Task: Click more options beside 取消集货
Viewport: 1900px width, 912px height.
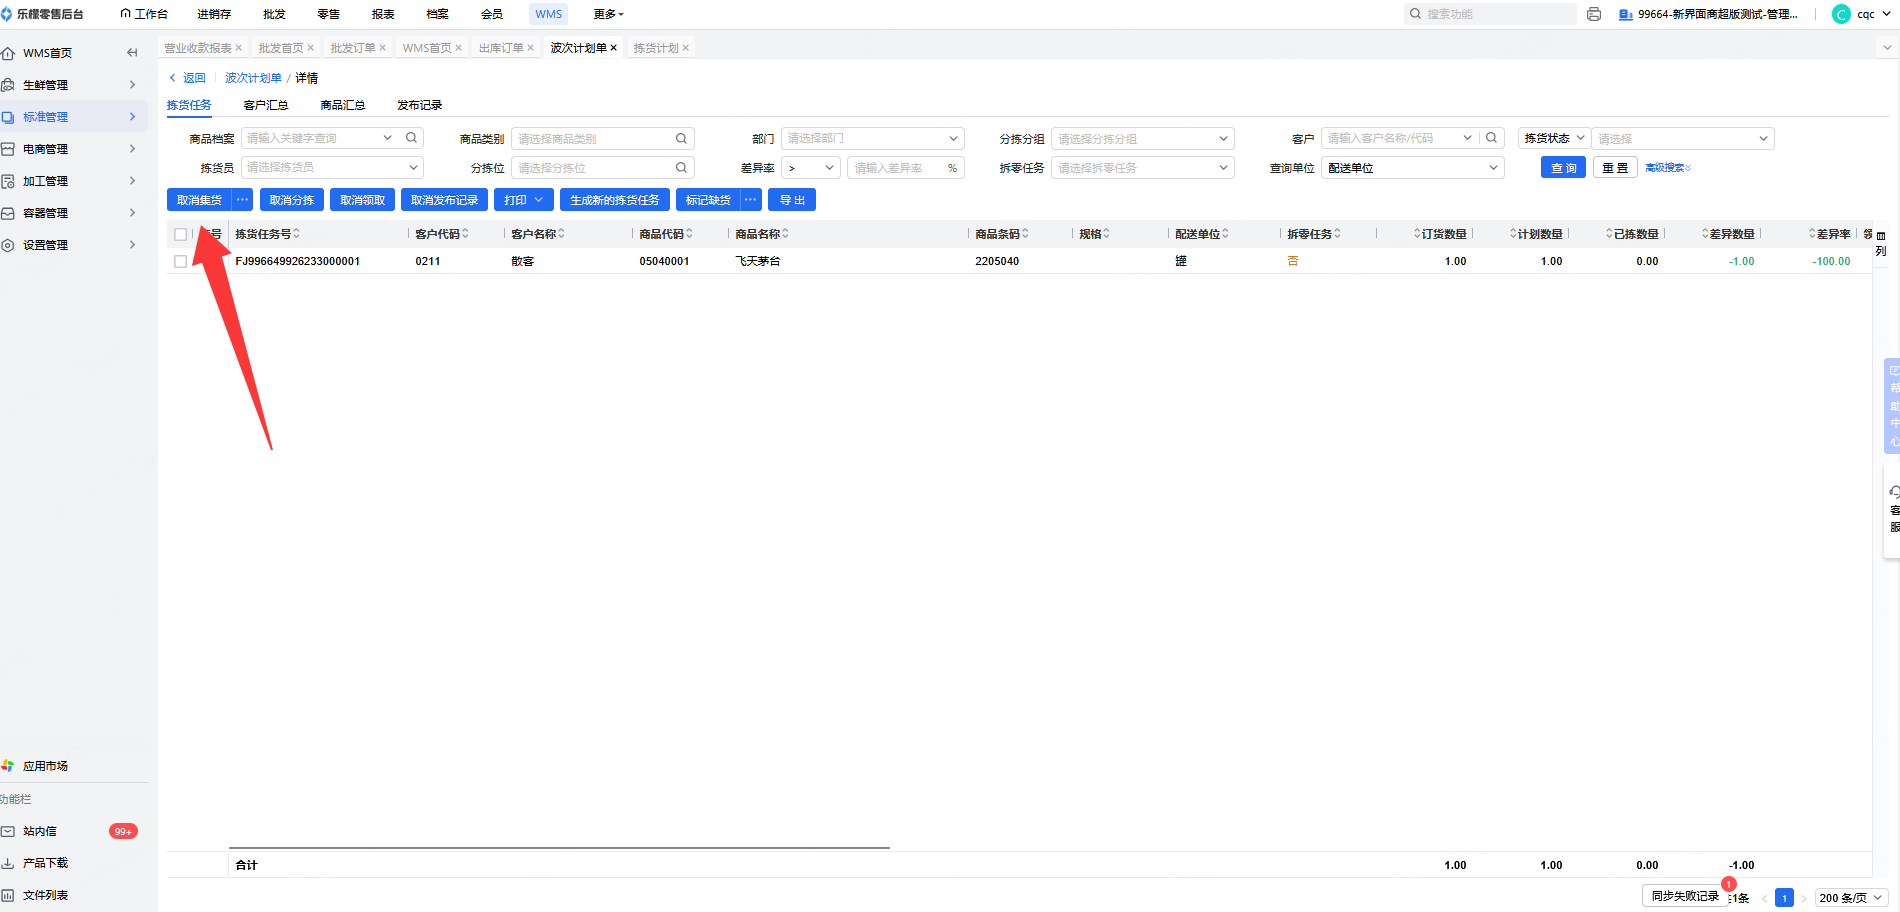Action: (243, 200)
